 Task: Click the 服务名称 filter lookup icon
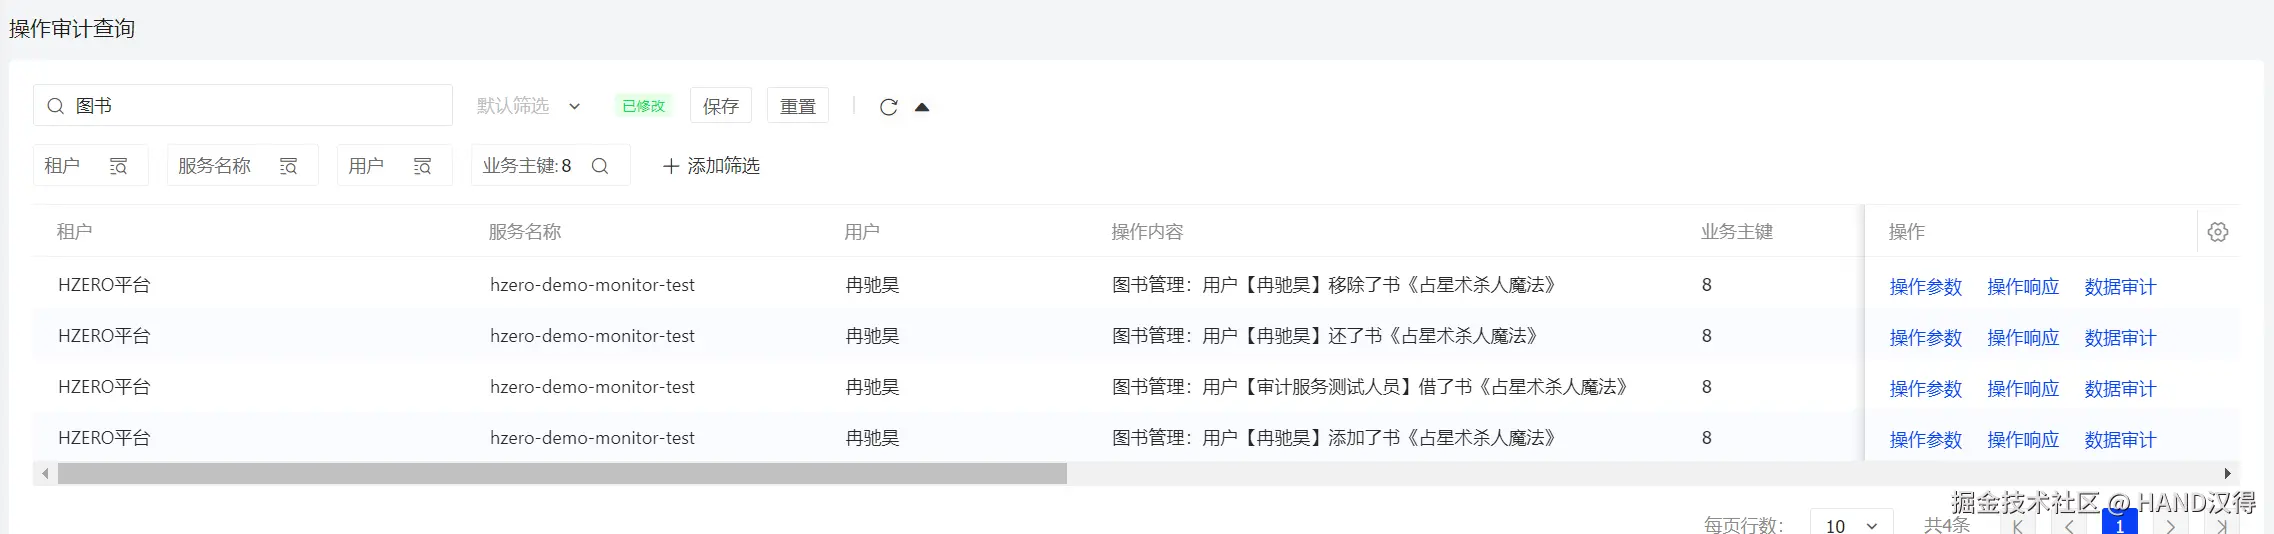[288, 166]
